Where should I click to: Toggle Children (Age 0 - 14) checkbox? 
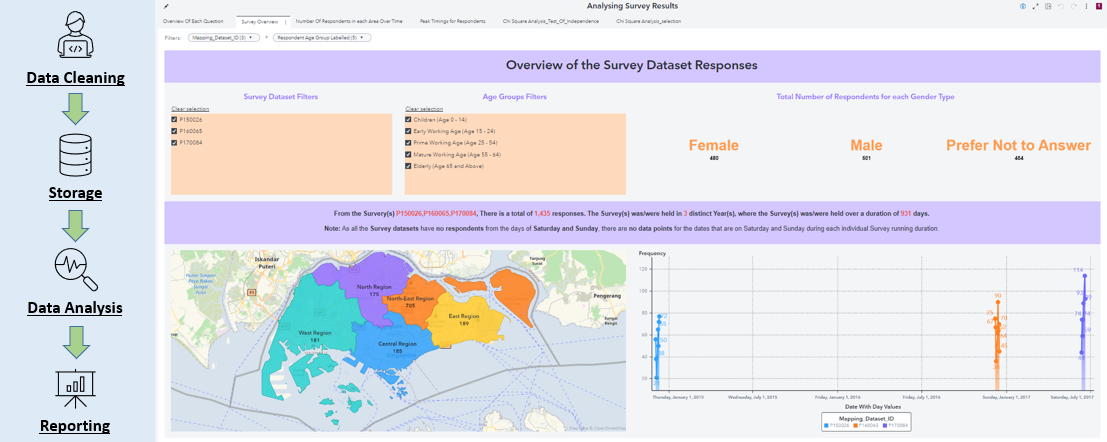click(x=408, y=120)
